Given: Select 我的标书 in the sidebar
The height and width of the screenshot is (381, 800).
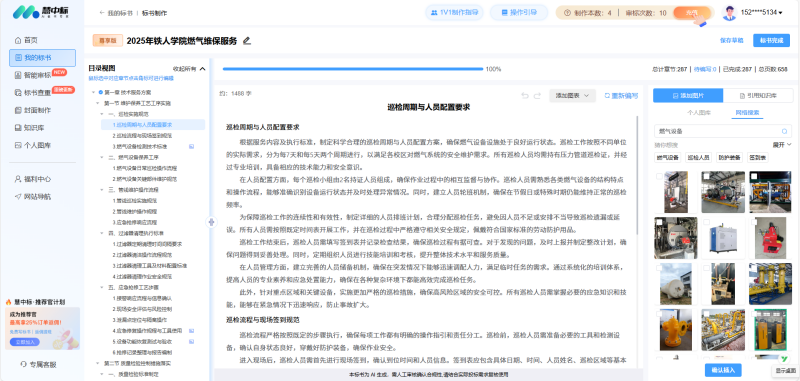Looking at the screenshot, I should [42, 58].
